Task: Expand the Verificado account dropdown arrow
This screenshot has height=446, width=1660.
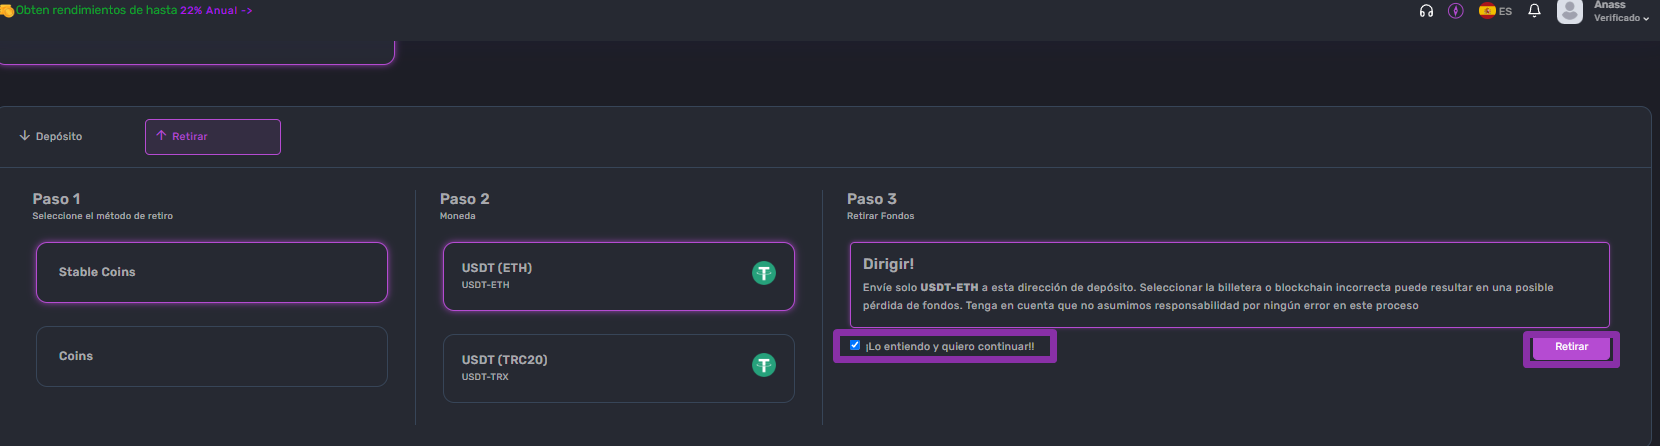Action: 1646,18
